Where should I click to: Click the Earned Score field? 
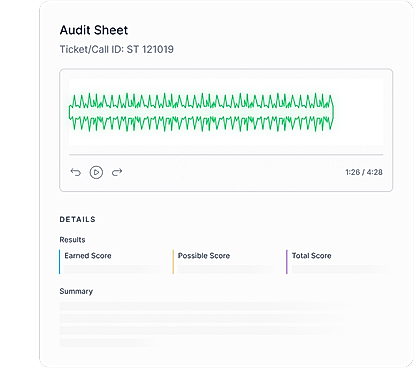tap(112, 262)
